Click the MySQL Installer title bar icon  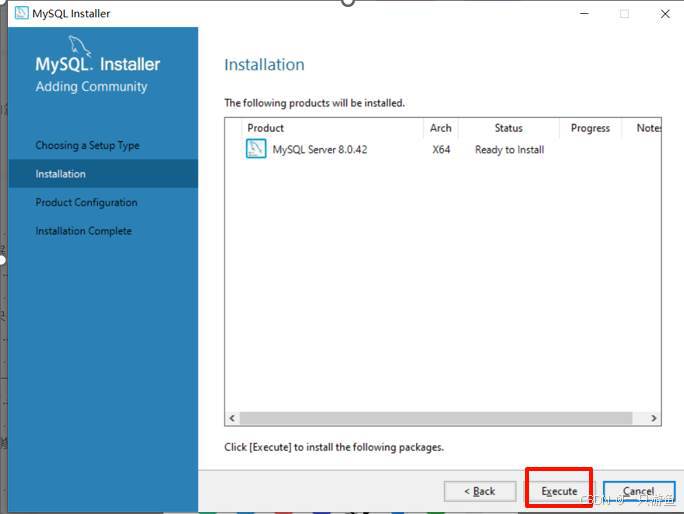[x=21, y=13]
